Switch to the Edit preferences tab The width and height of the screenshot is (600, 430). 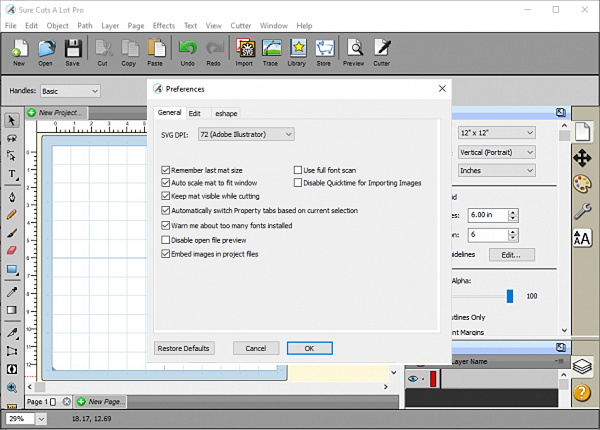[195, 114]
